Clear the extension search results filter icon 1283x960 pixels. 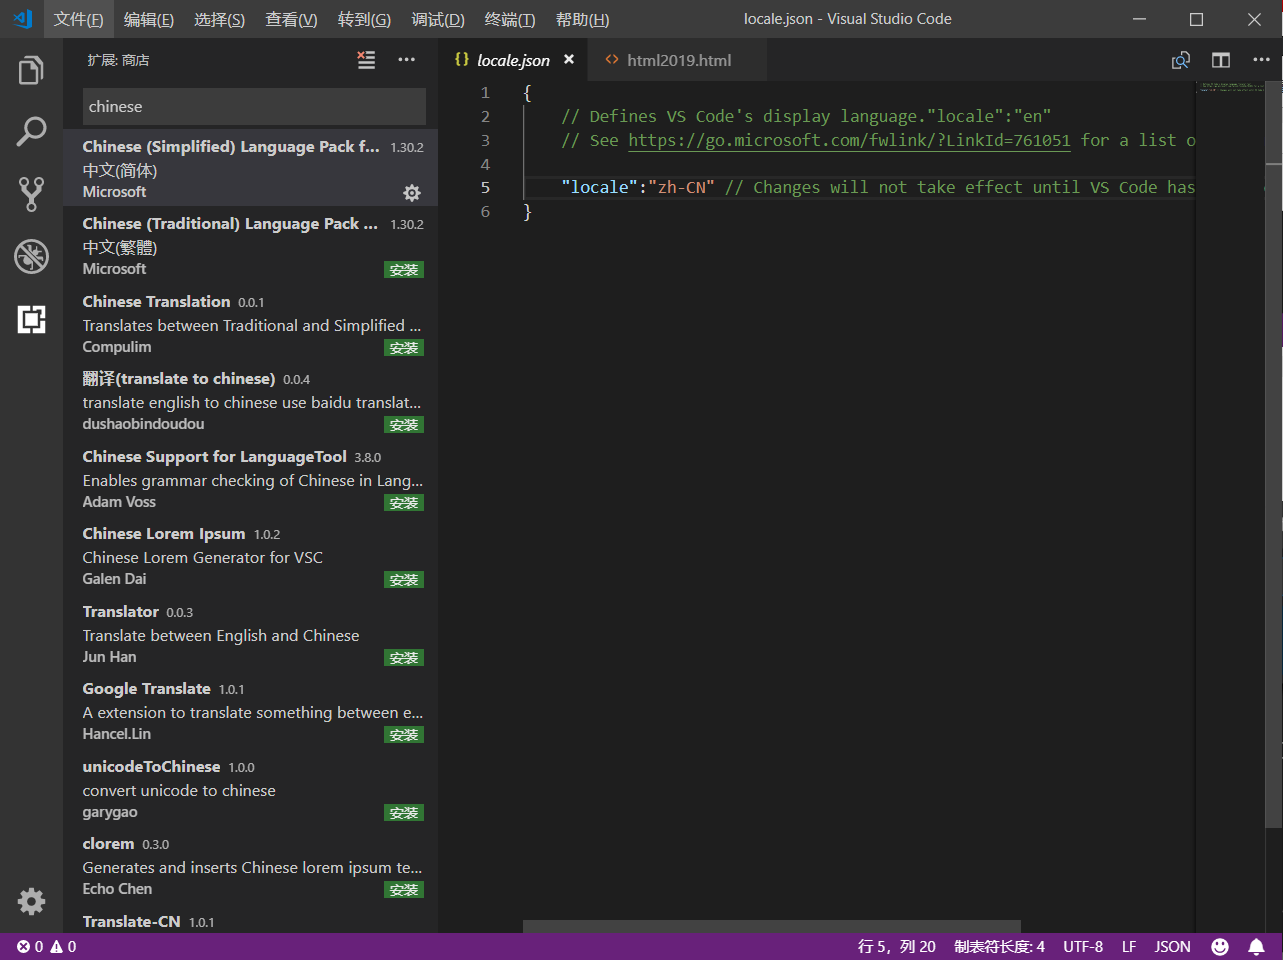point(365,60)
